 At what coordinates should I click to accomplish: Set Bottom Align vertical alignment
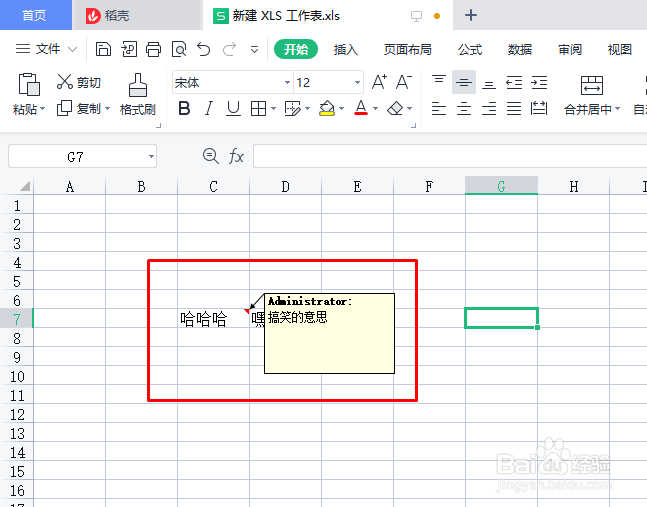[489, 85]
